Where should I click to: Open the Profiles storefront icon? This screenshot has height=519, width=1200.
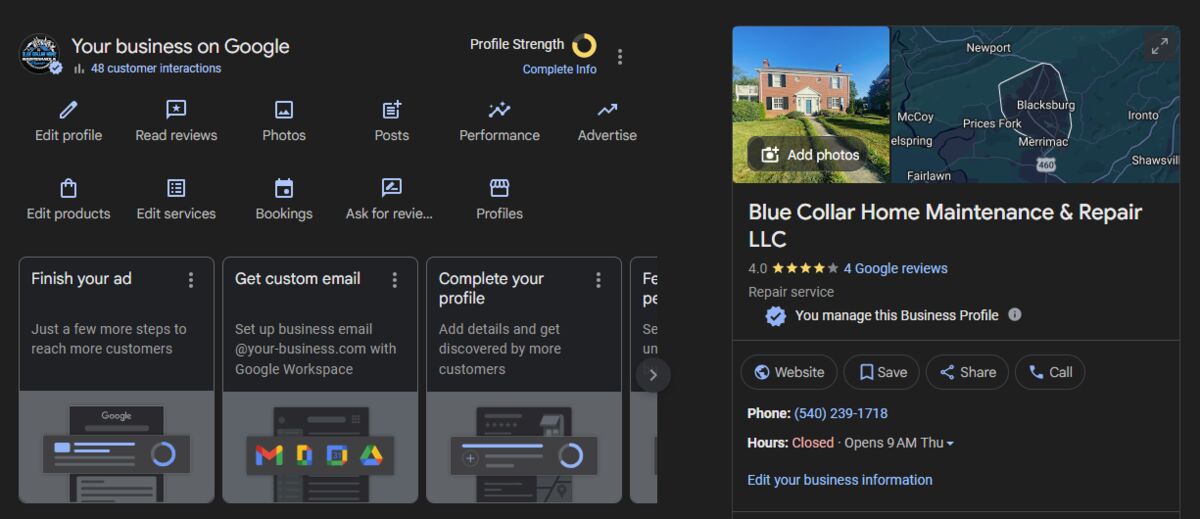click(499, 188)
